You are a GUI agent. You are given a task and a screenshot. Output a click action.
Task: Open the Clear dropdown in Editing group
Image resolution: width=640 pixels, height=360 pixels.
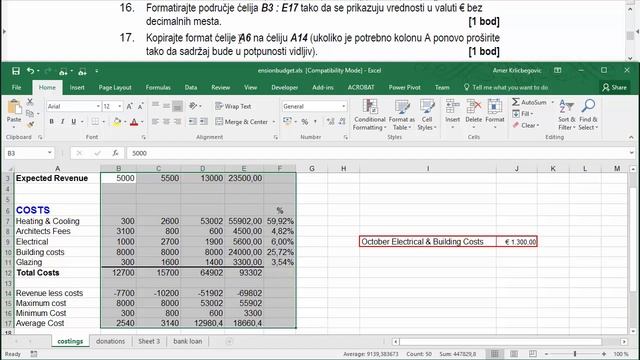(x=526, y=125)
